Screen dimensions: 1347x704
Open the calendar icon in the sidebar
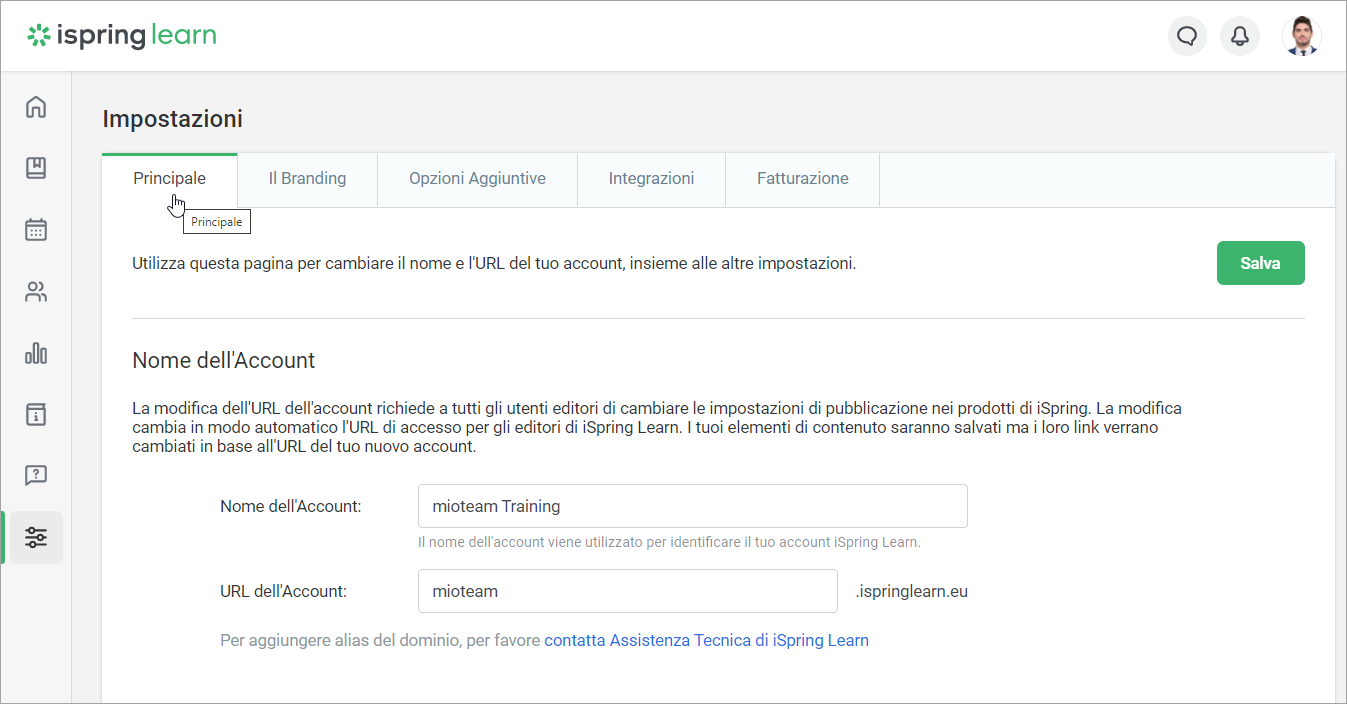pos(36,230)
